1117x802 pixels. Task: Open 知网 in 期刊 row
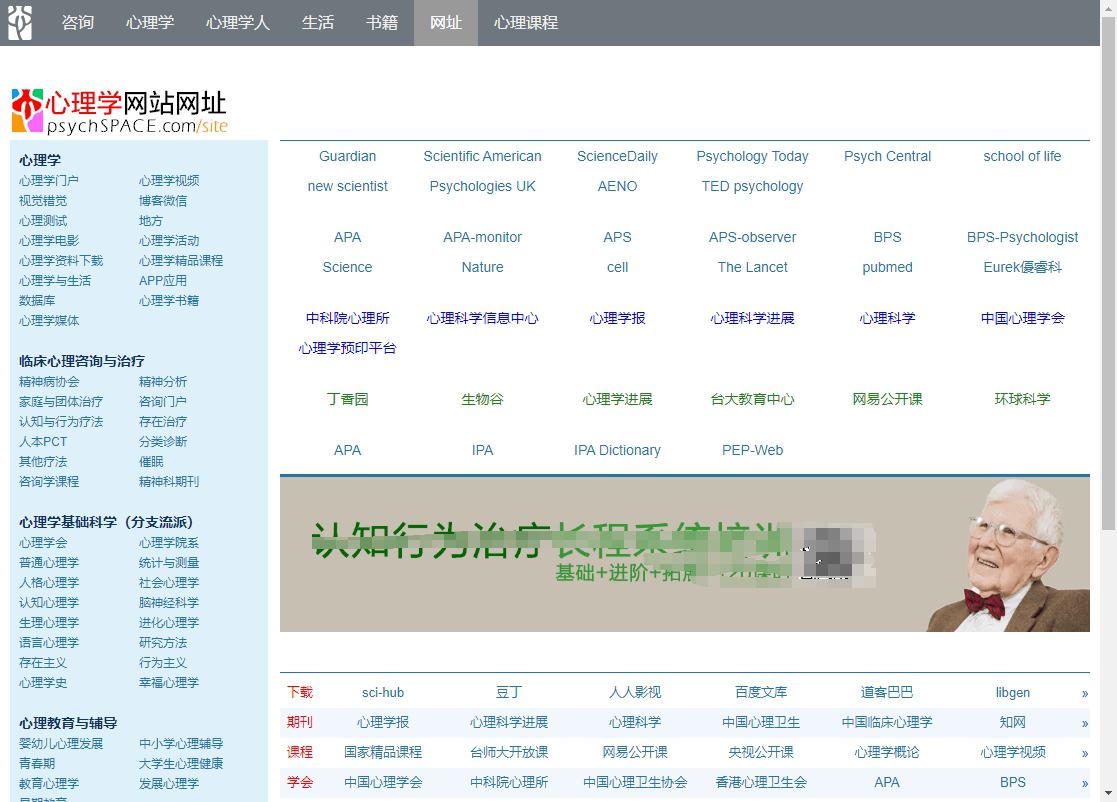[x=1012, y=722]
